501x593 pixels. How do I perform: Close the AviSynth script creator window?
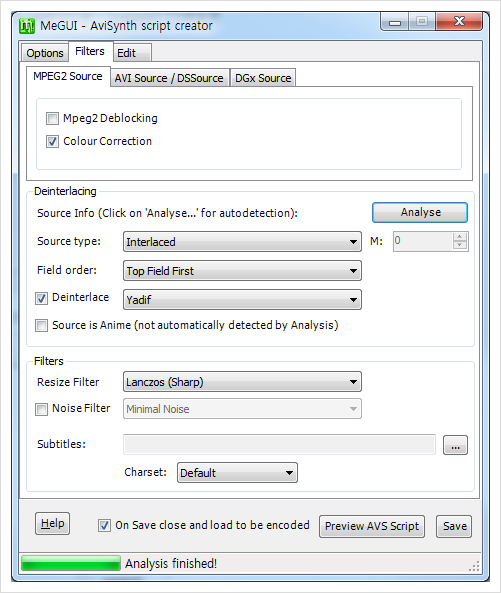[459, 22]
